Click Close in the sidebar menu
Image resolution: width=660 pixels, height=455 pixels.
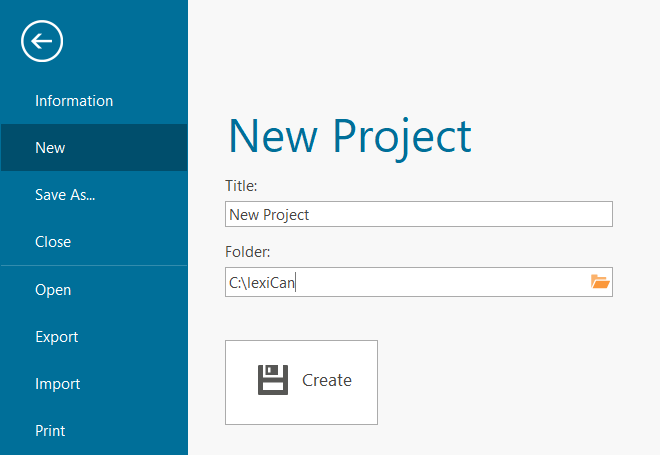coord(53,242)
